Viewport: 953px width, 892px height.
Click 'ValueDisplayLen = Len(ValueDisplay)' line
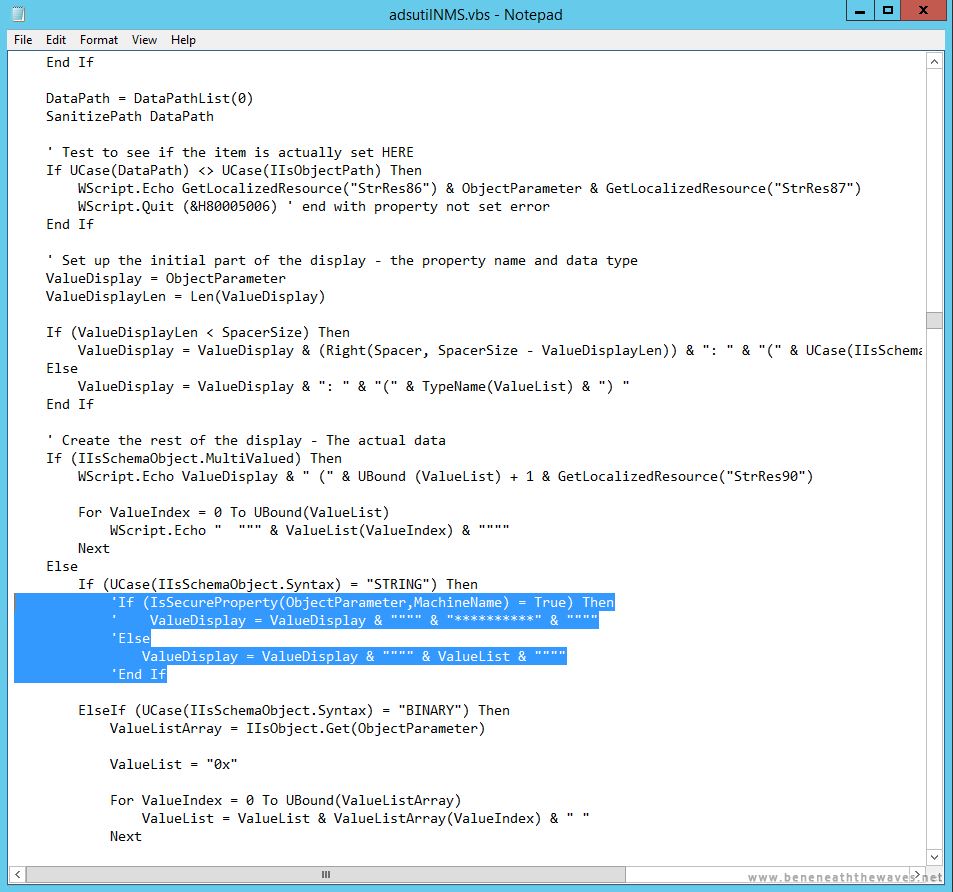tap(185, 297)
